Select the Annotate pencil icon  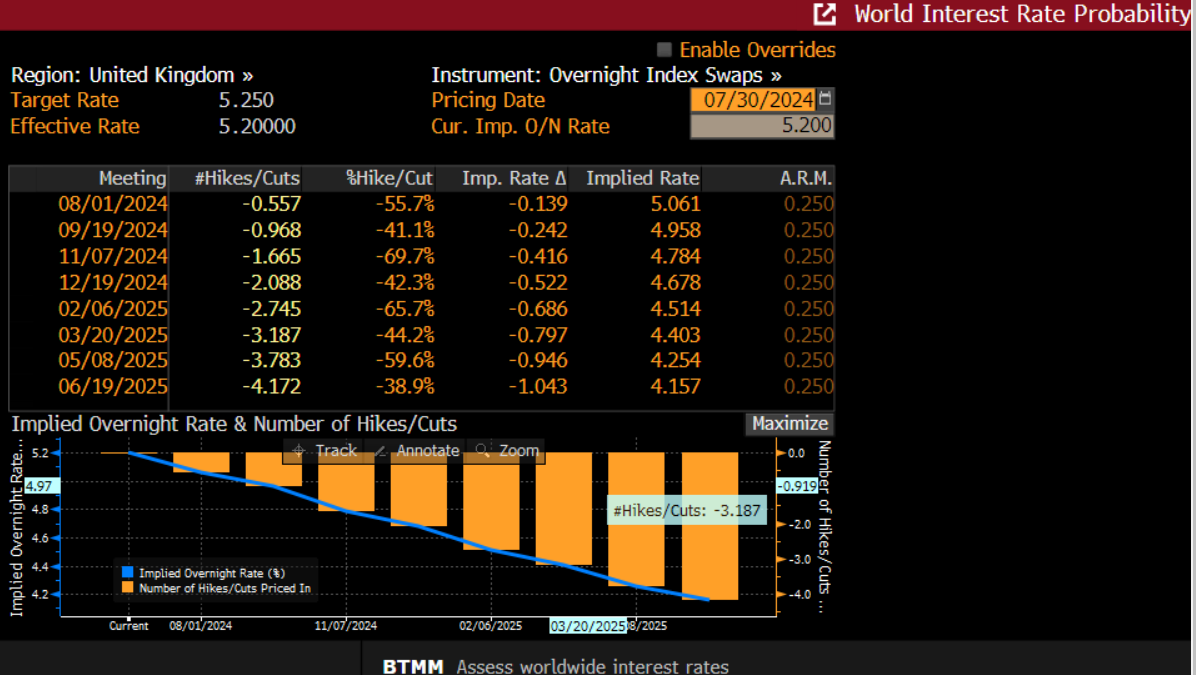(x=379, y=451)
